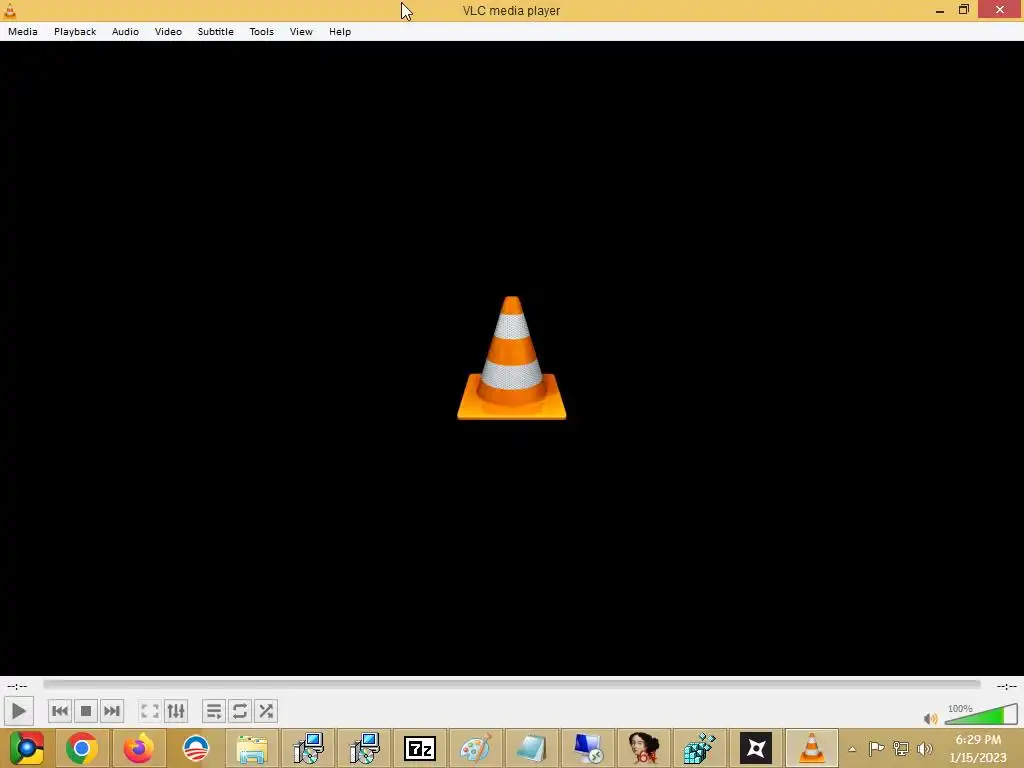The image size is (1024, 768).
Task: Jump to previous media track
Action: (59, 711)
